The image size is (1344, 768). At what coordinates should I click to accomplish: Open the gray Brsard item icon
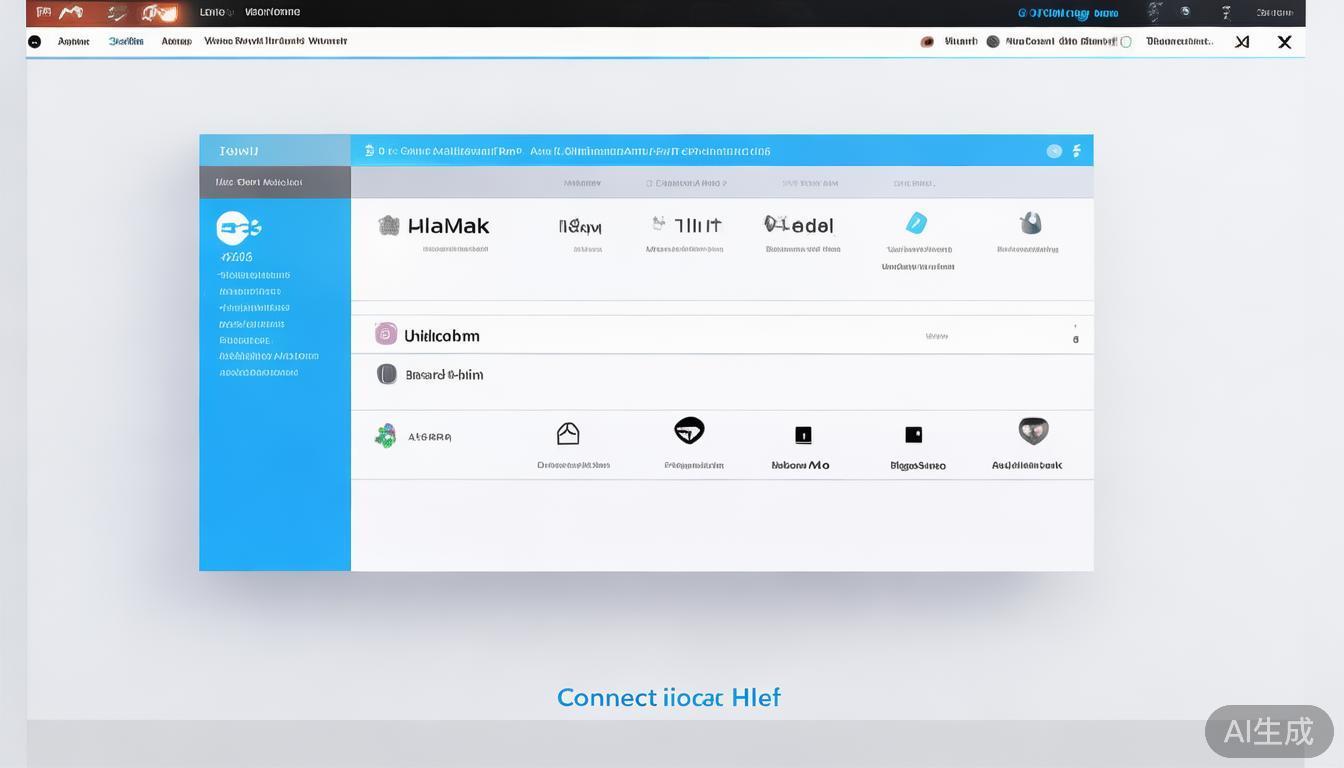(386, 374)
